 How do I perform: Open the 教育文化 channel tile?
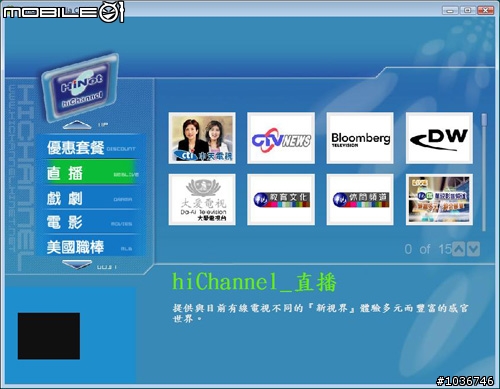point(281,199)
